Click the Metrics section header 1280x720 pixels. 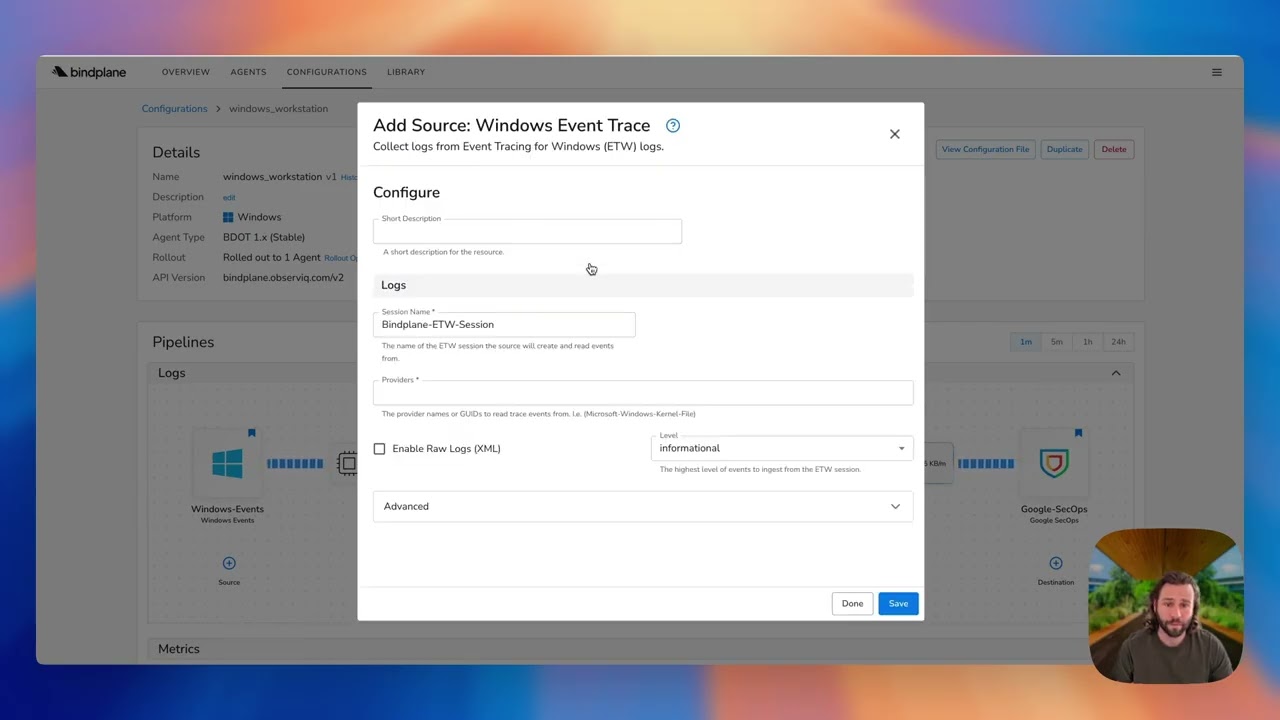coord(179,649)
